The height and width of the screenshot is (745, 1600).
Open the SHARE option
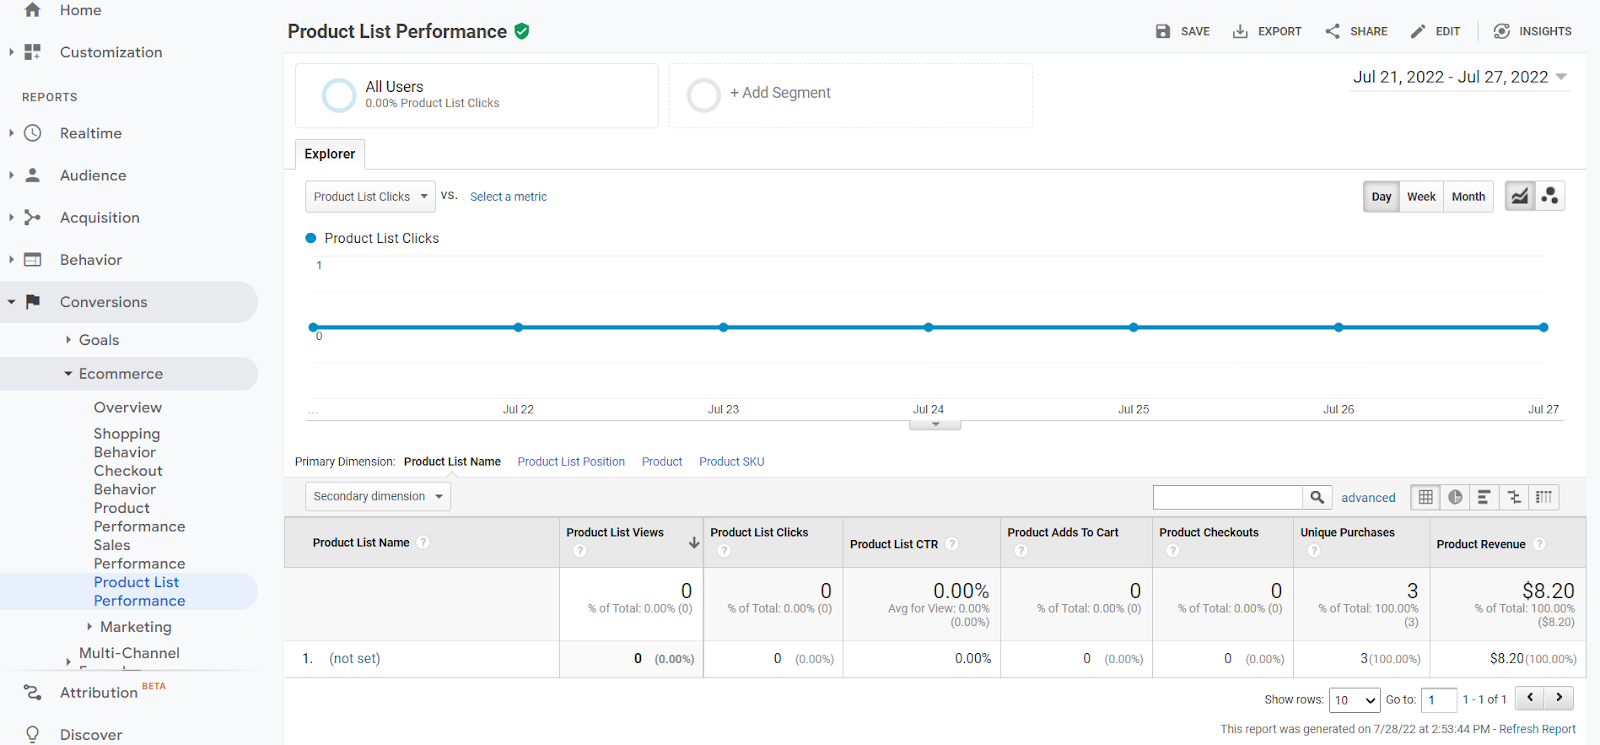click(x=1356, y=31)
